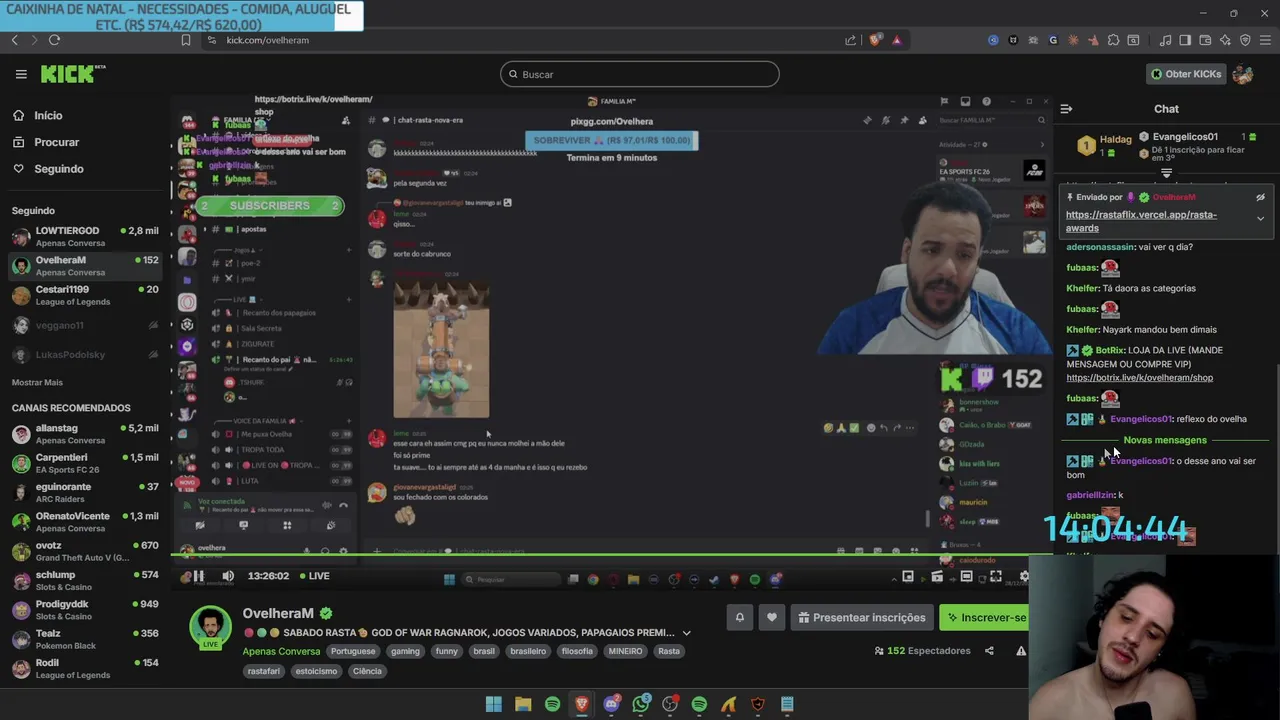
Task: Open the Brave Shields lion icon
Action: [875, 40]
